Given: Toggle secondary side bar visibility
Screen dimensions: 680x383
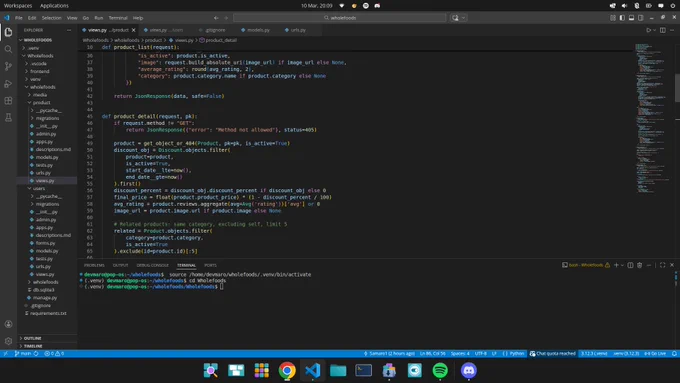Looking at the screenshot, I should point(641,18).
